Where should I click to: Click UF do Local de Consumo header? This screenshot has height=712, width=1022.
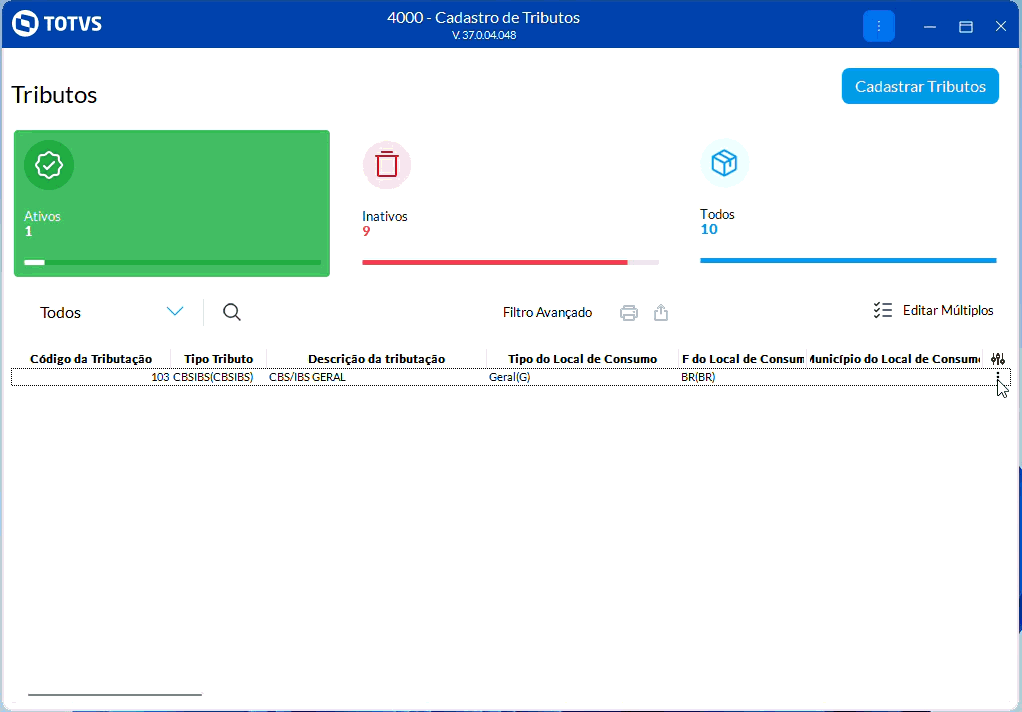coord(742,359)
